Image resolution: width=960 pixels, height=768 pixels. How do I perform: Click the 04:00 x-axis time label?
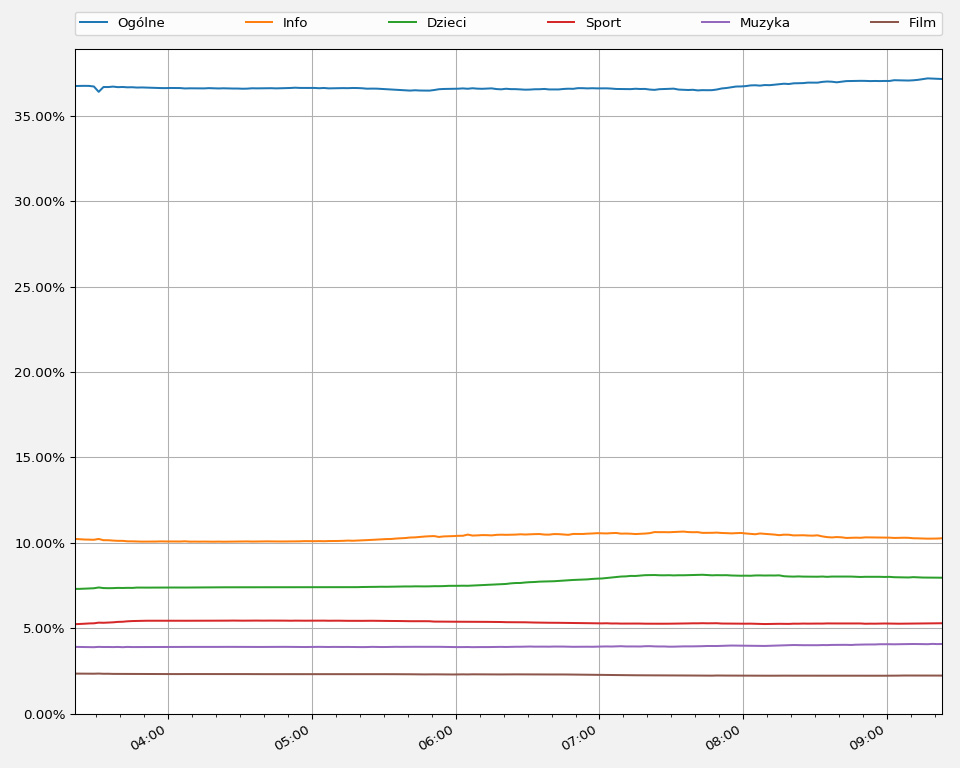tap(148, 738)
